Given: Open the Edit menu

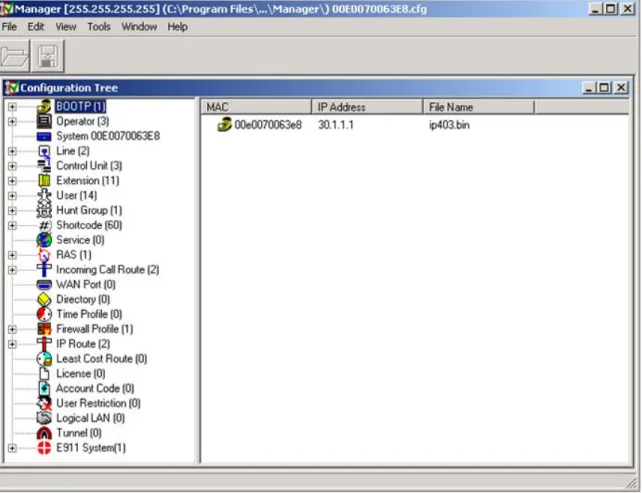Looking at the screenshot, I should point(36,27).
